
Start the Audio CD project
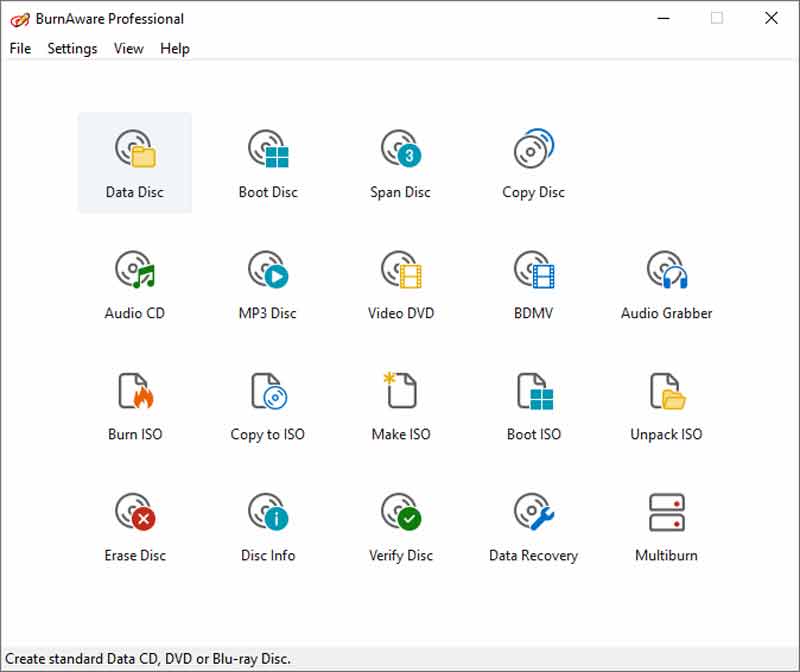135,272
